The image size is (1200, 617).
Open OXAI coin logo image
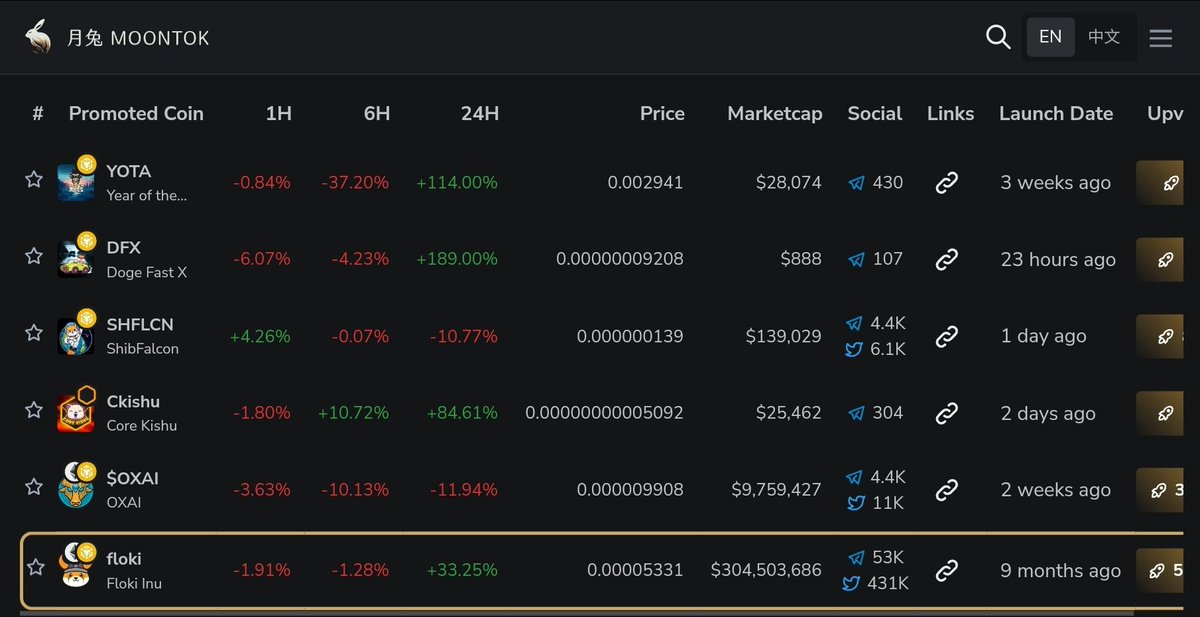76,488
